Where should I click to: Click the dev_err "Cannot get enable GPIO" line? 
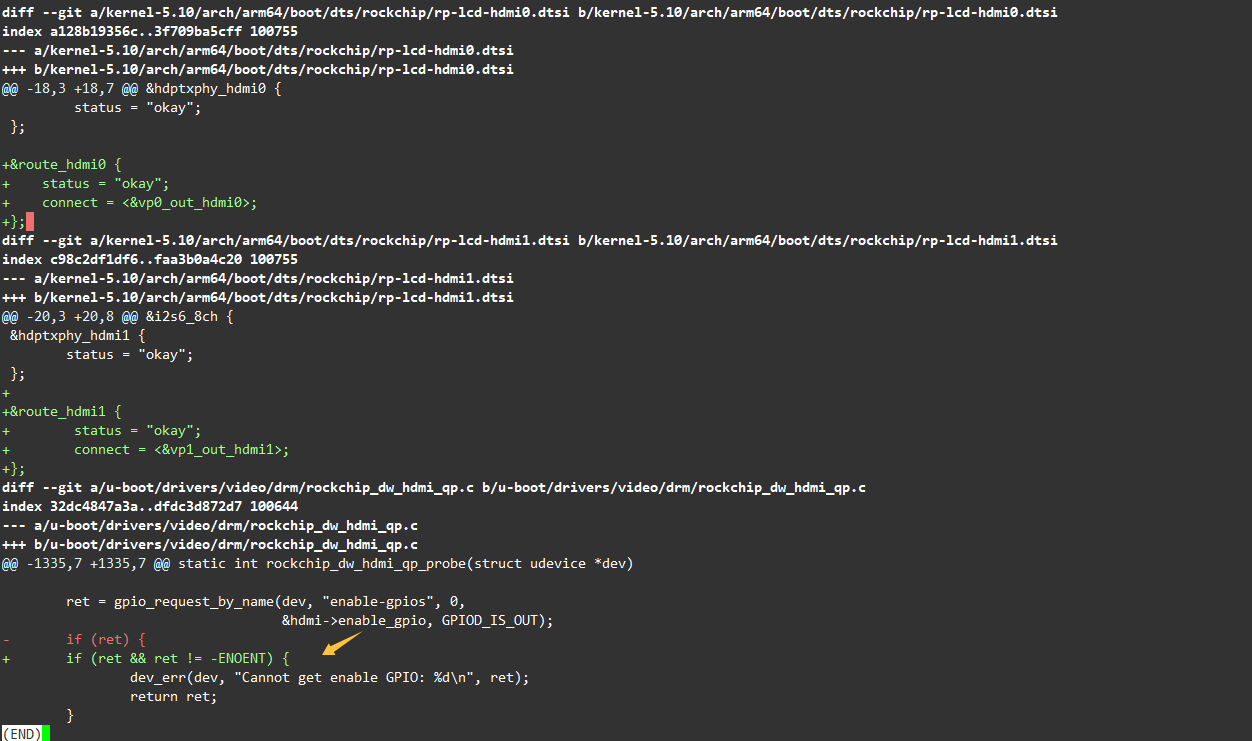tap(329, 677)
